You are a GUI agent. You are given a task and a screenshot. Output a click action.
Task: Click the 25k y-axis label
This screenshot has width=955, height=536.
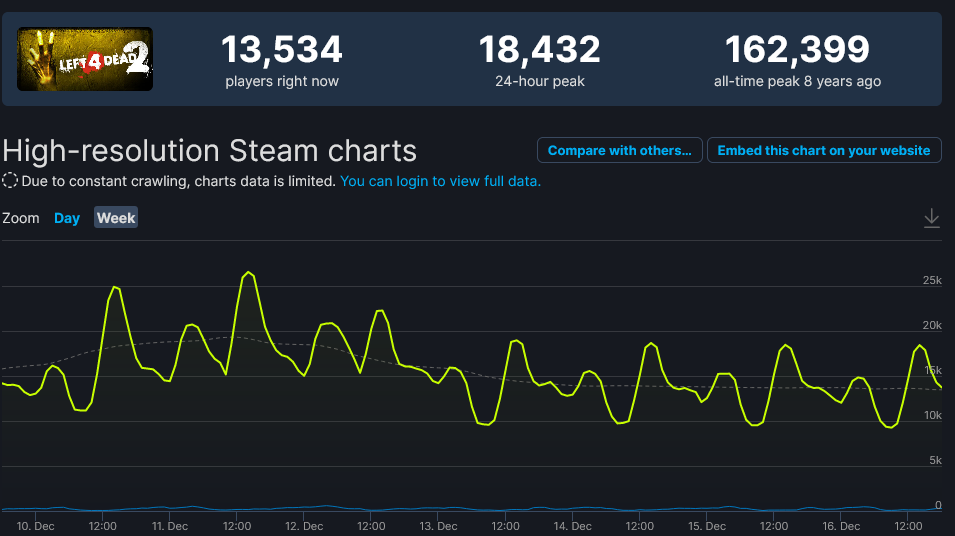(x=932, y=280)
